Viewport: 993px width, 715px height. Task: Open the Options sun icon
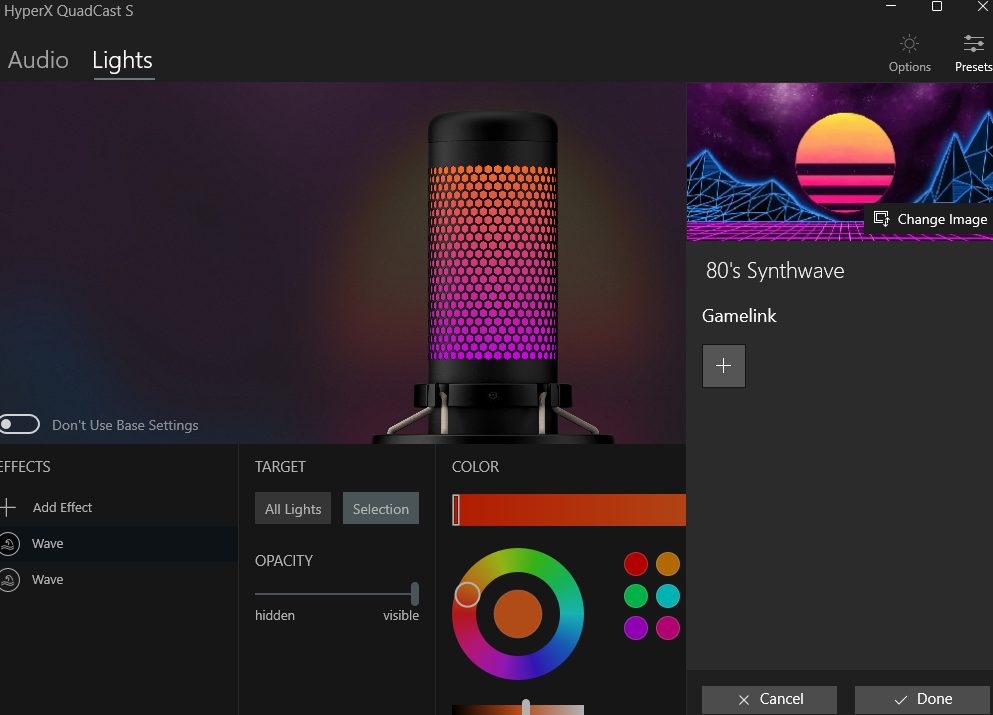(909, 44)
